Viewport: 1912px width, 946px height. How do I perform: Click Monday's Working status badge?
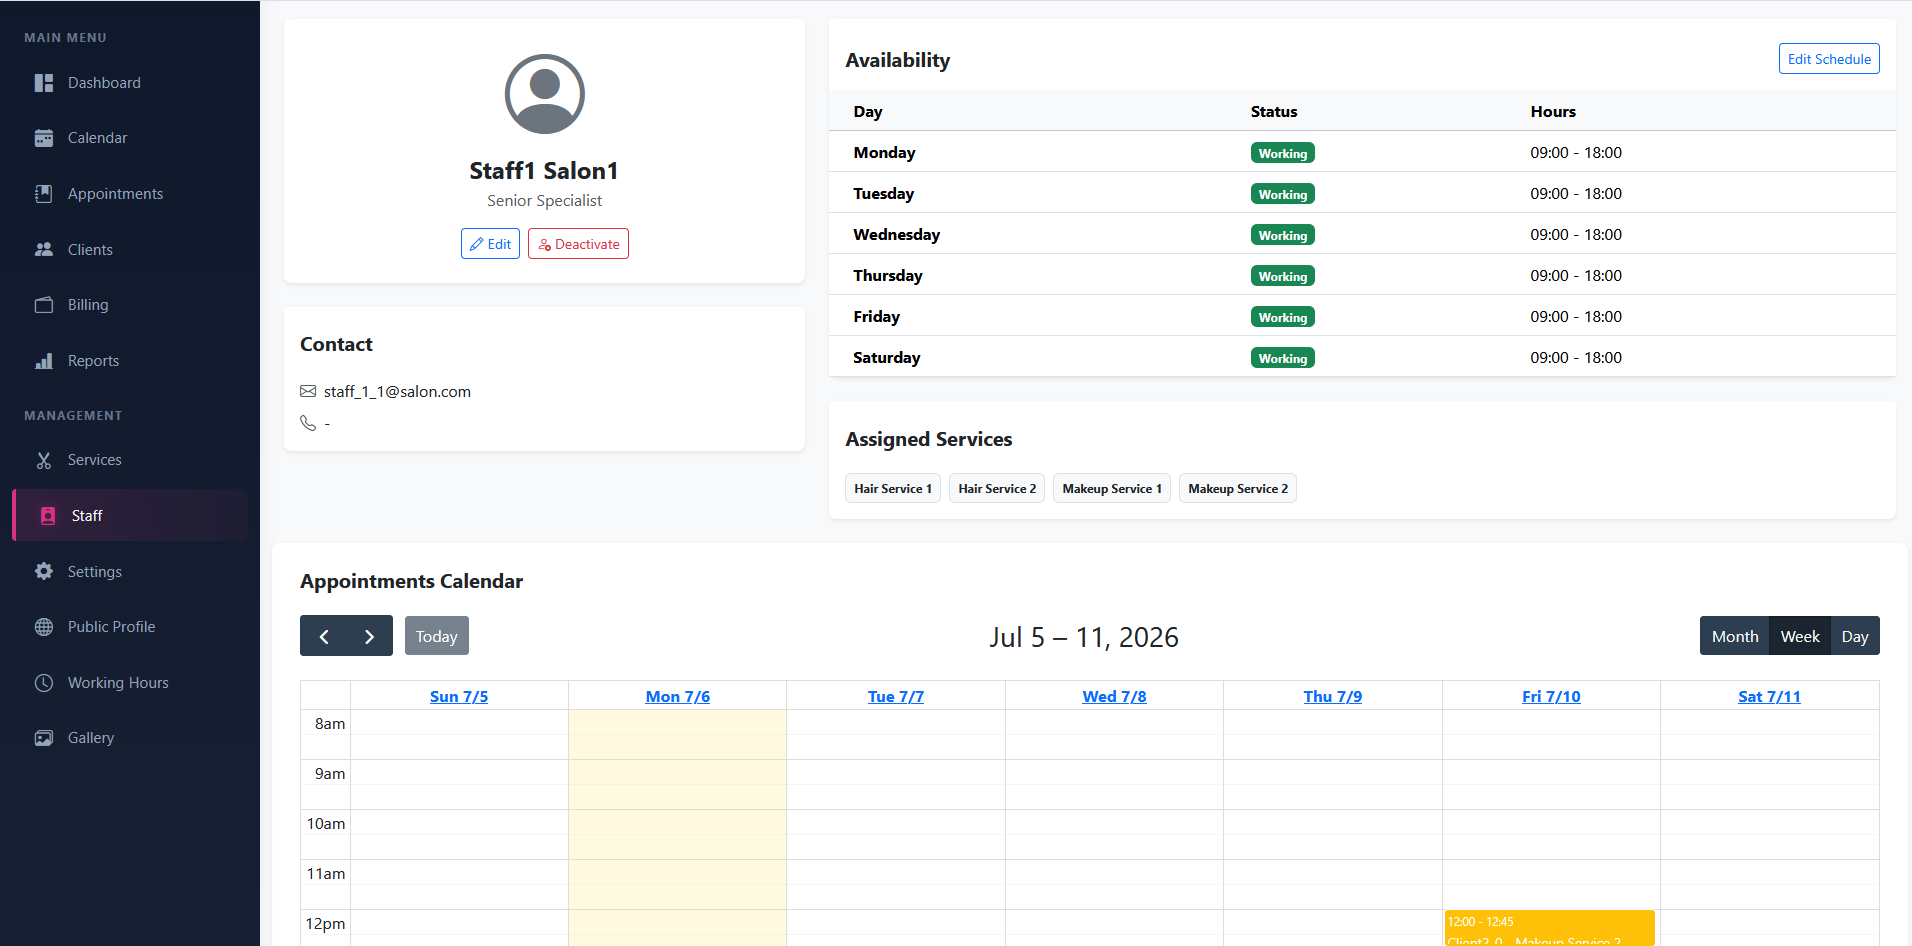[1283, 153]
